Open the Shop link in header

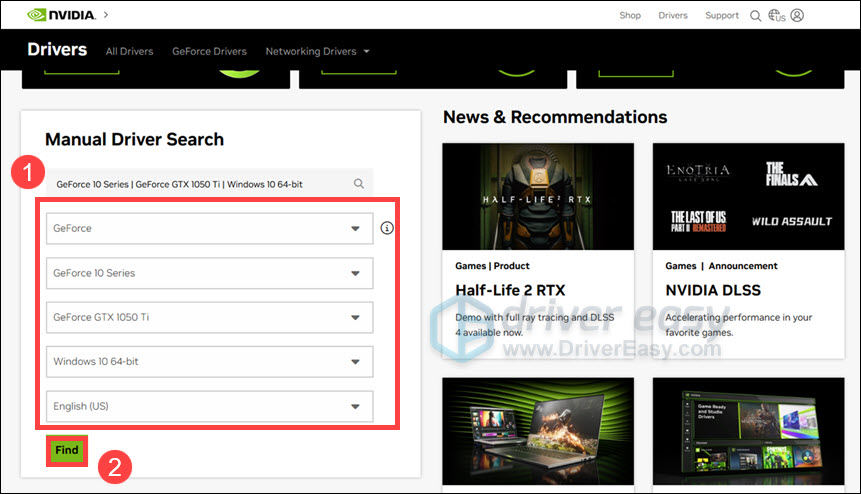point(630,16)
